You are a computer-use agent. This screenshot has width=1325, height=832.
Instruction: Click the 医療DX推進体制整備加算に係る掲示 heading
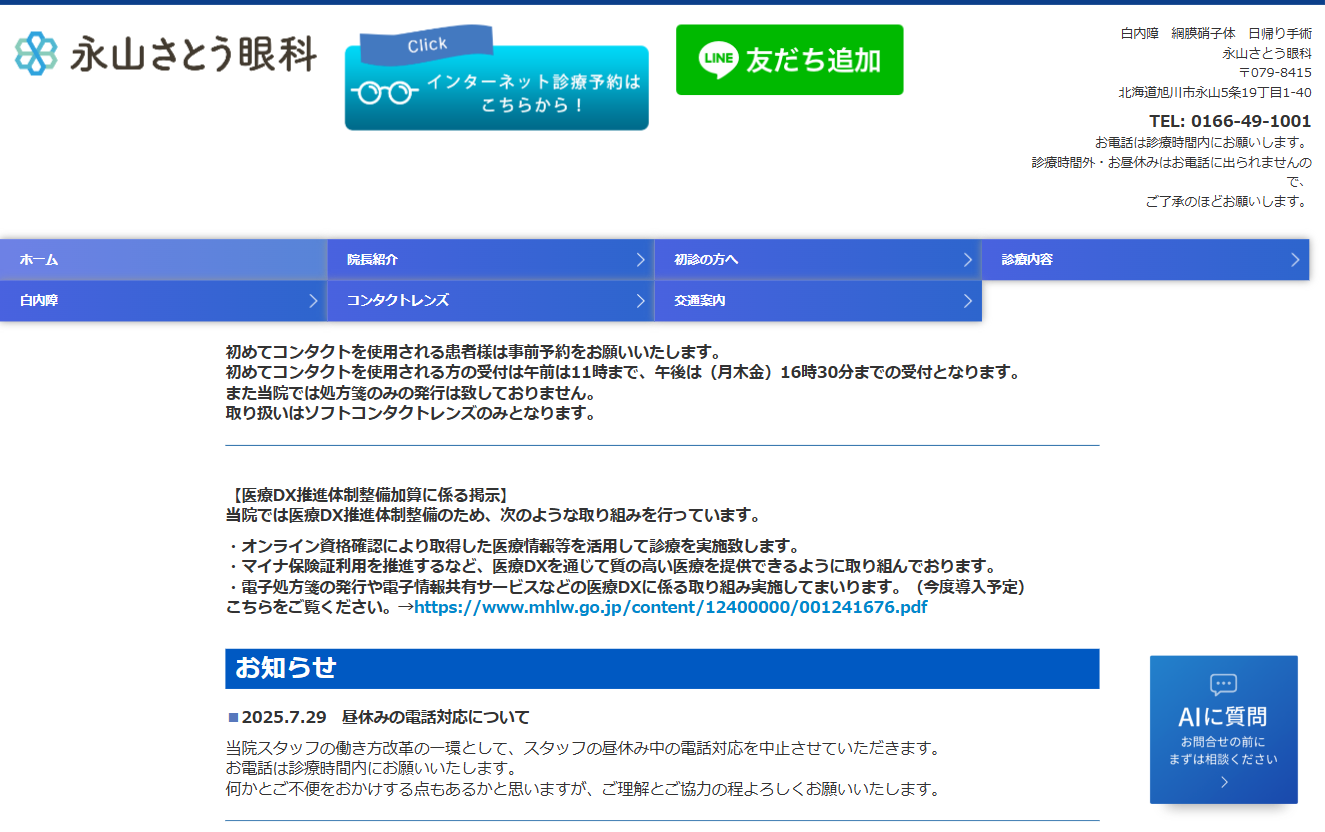pyautogui.click(x=369, y=494)
